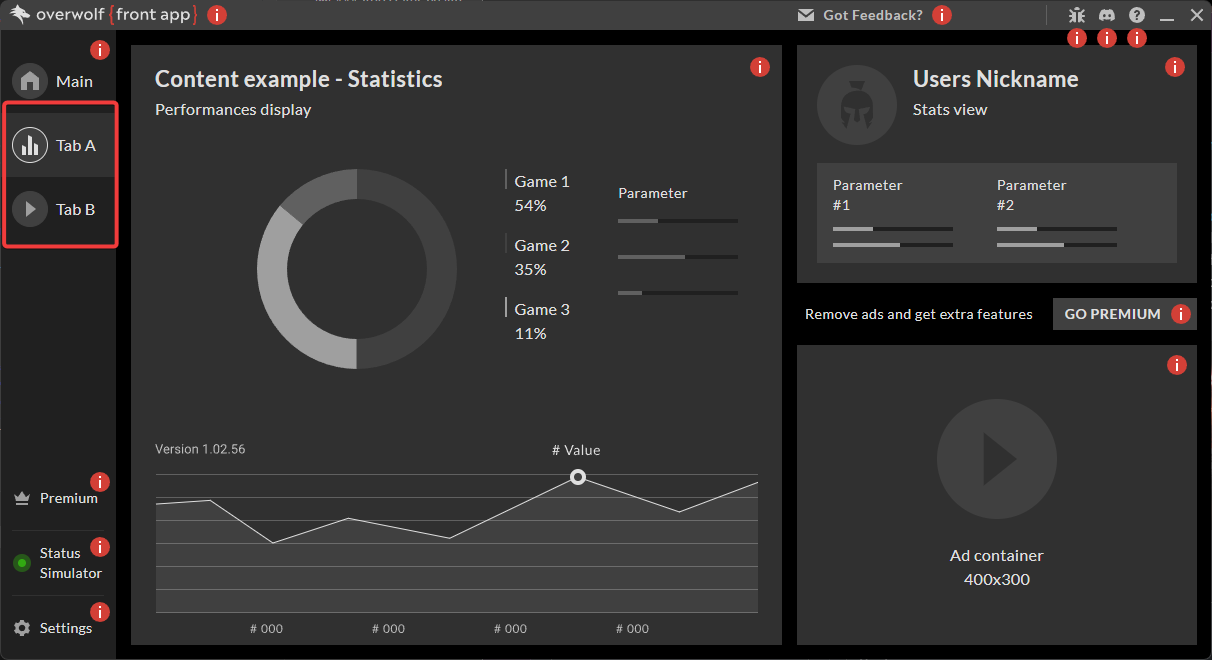Click the info badge on the Statistics panel
This screenshot has height=660, width=1212.
760,67
